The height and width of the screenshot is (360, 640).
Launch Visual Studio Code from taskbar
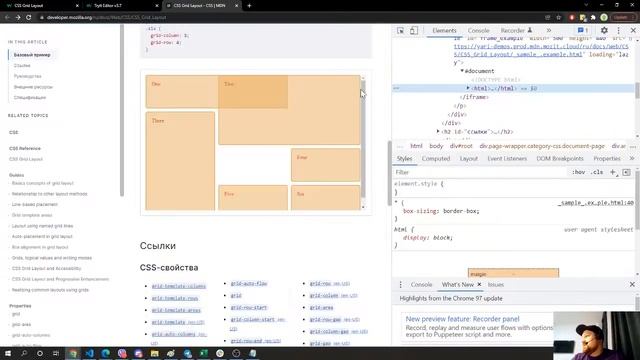pos(89,353)
